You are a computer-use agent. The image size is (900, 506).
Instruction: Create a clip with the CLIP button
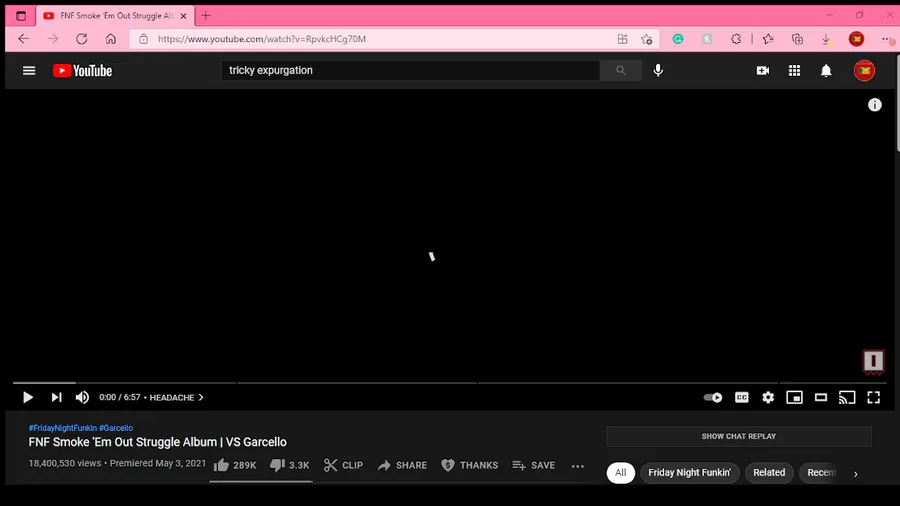[x=343, y=465]
